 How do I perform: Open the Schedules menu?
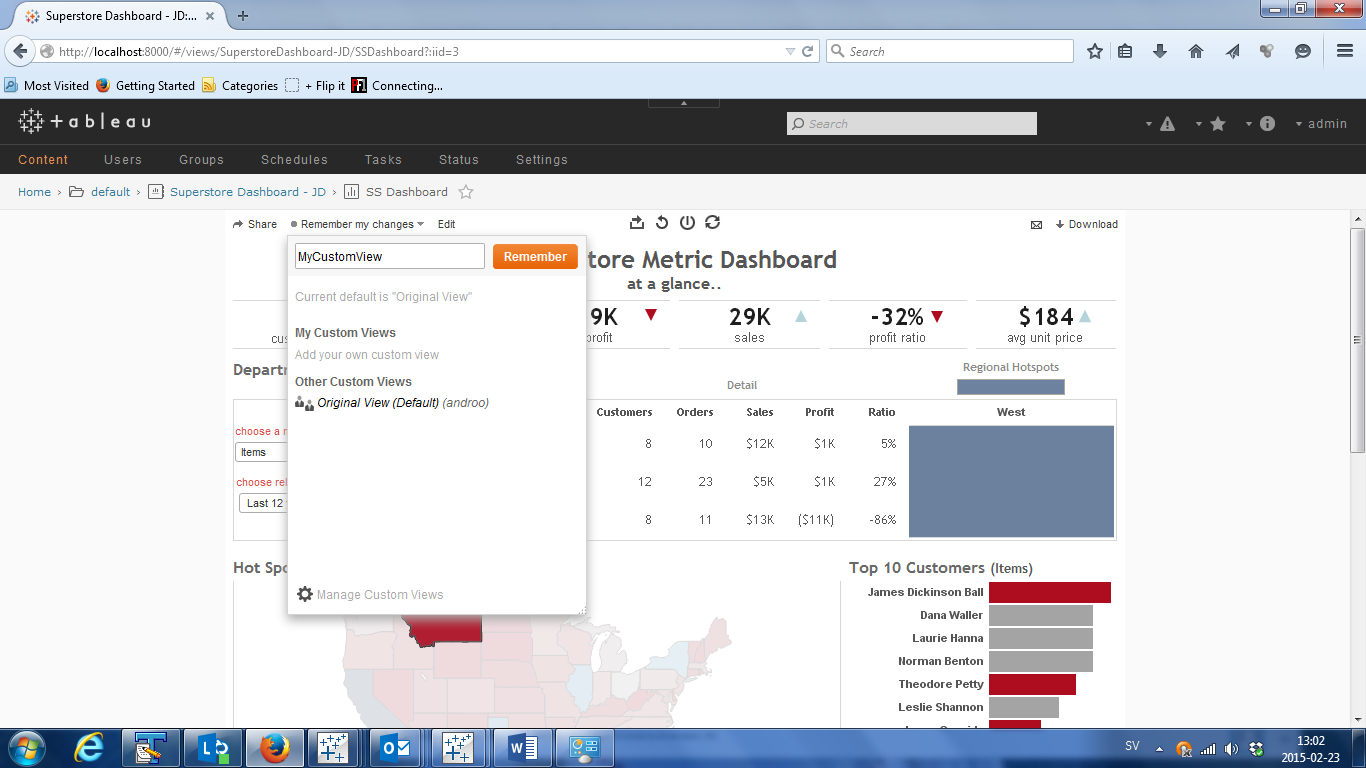pyautogui.click(x=294, y=159)
